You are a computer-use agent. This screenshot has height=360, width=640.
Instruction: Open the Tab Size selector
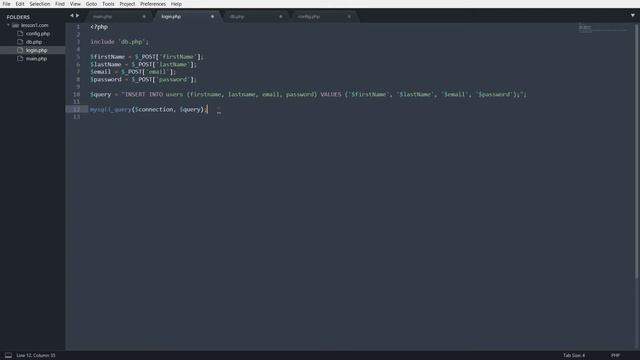[x=574, y=356]
